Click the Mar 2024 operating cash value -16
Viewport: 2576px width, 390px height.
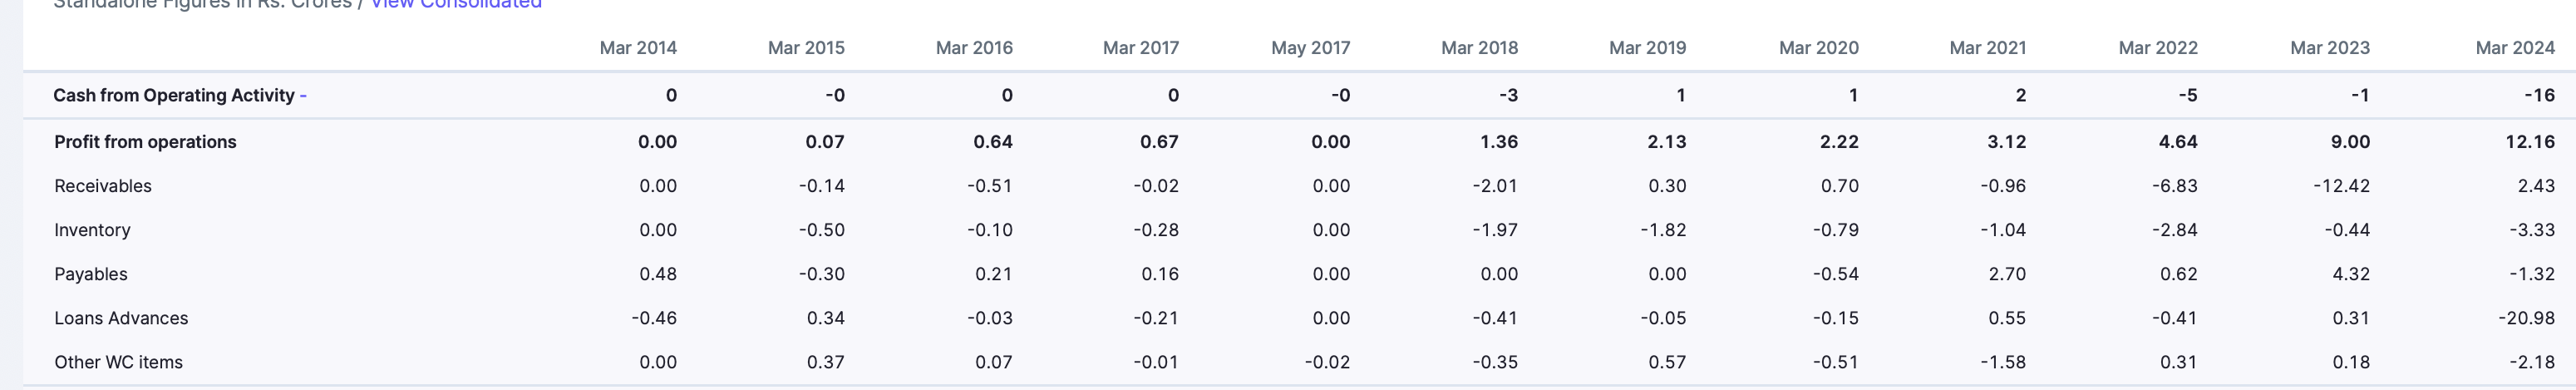pos(2539,95)
